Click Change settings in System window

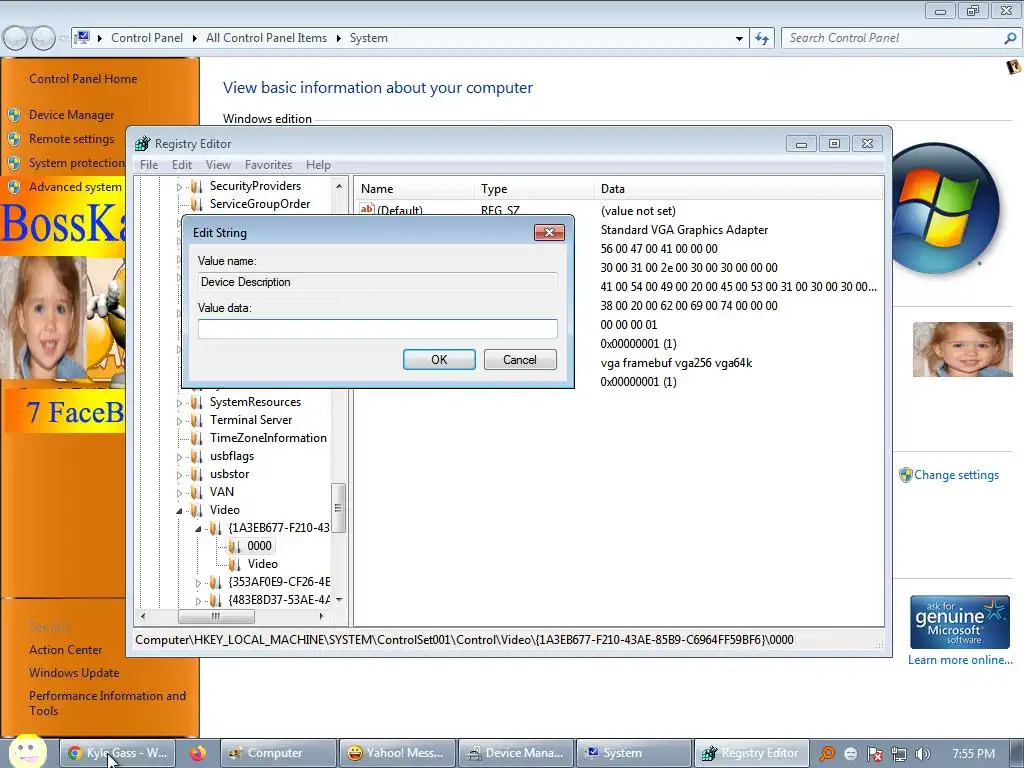click(x=956, y=475)
